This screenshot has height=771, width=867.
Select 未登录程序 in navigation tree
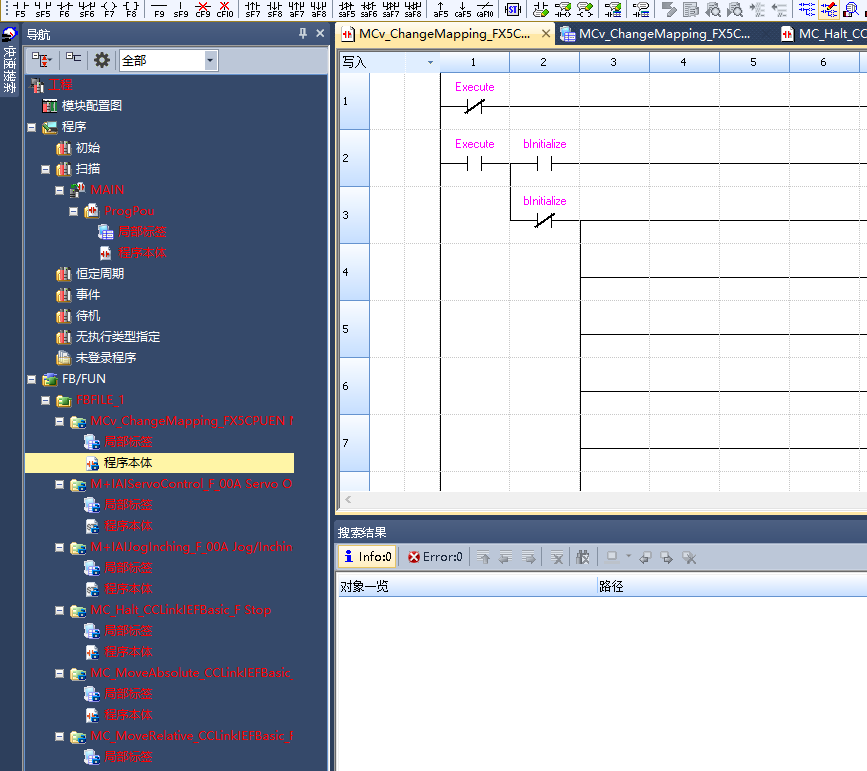[x=105, y=358]
